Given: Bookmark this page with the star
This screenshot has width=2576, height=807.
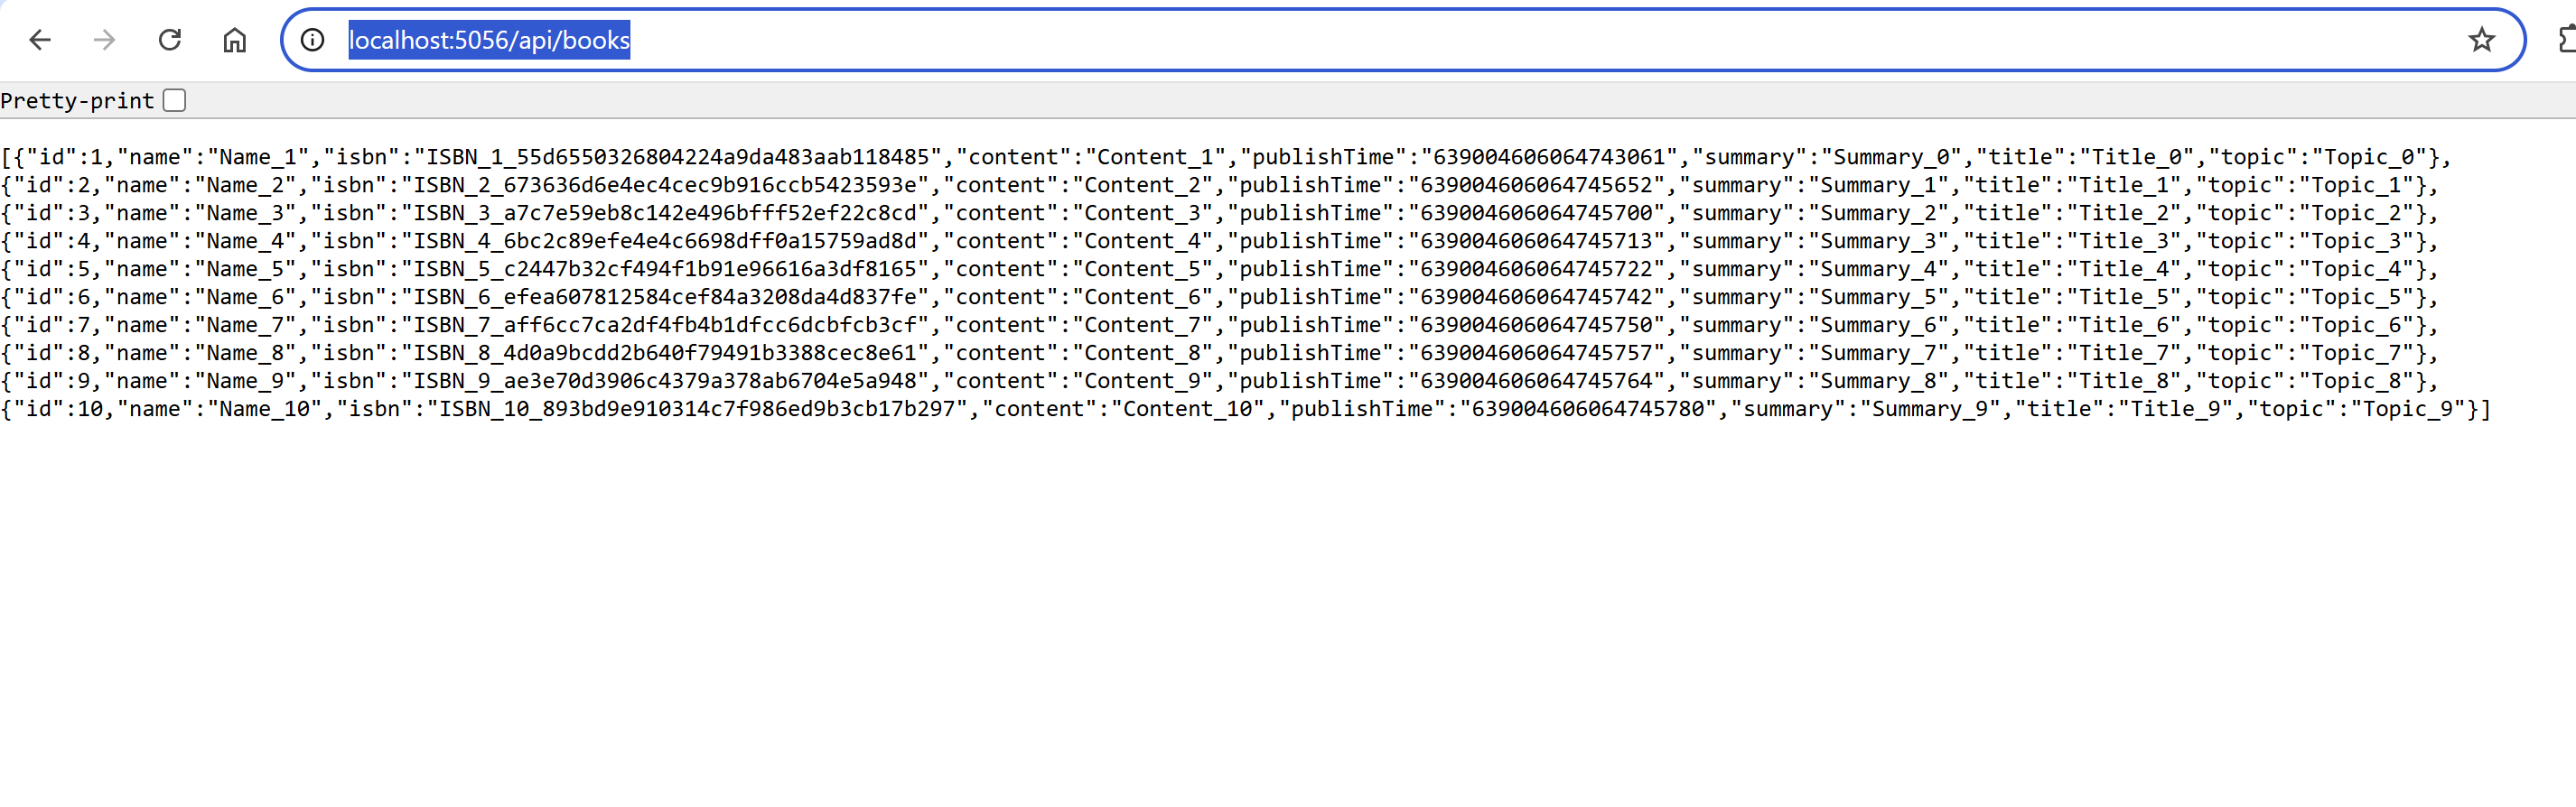Looking at the screenshot, I should click(2481, 40).
